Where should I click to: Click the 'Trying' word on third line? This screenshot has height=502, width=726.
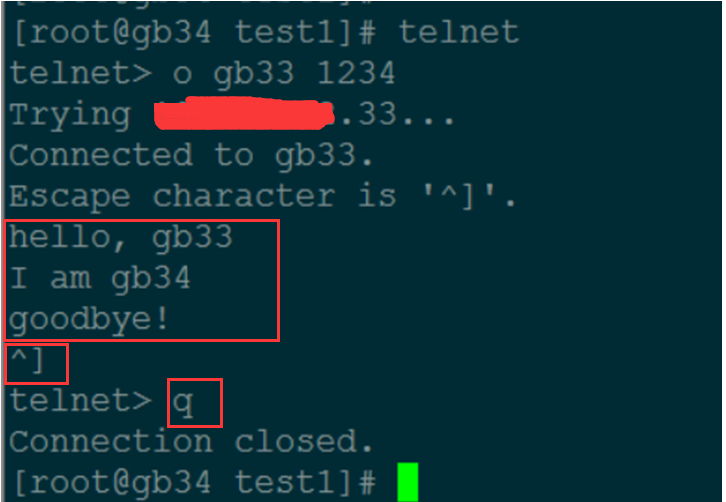pos(70,115)
